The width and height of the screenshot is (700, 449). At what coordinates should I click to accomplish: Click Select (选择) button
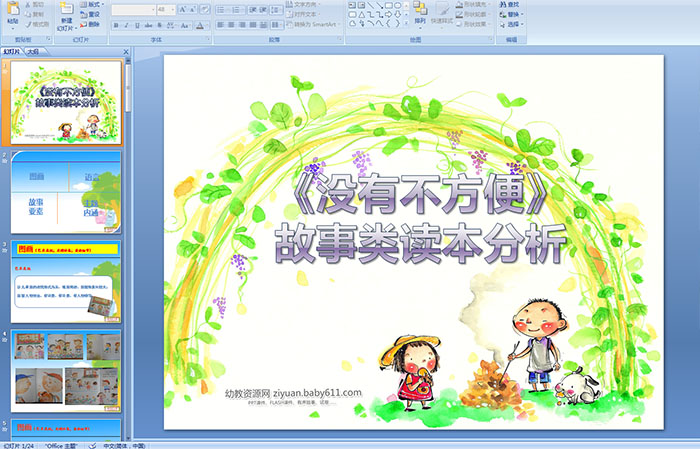[x=511, y=24]
